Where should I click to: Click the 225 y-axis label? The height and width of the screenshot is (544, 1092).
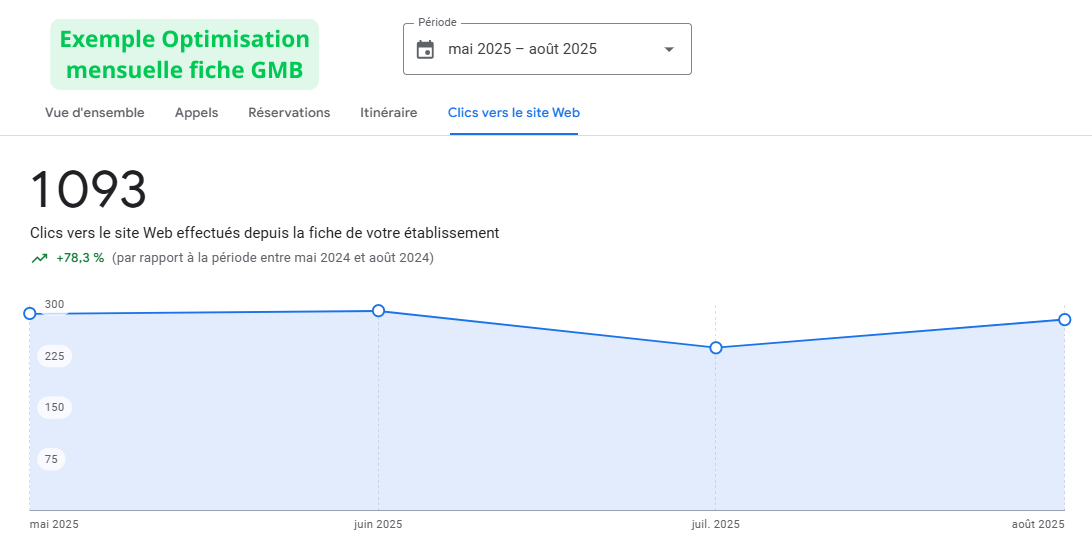pos(54,356)
